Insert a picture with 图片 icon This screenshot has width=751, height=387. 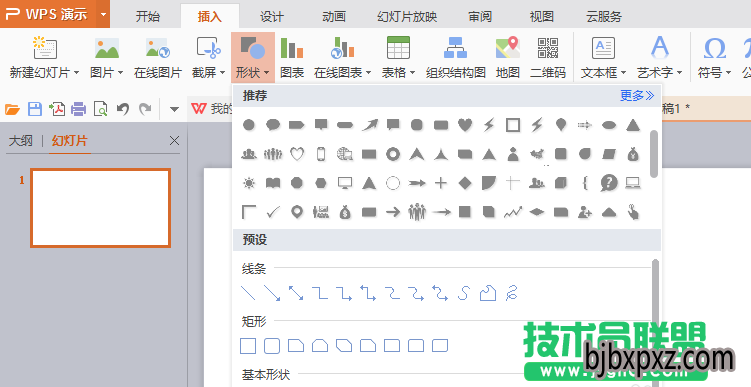pos(107,48)
